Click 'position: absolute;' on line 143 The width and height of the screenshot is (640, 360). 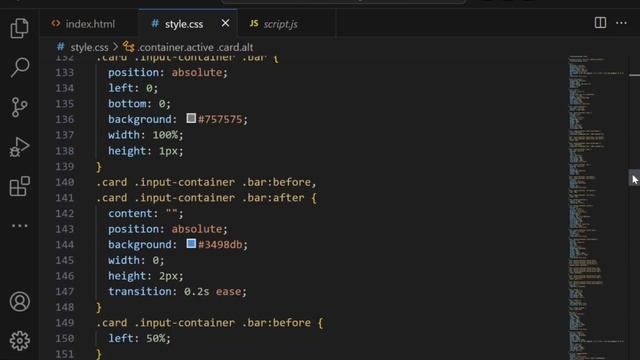click(168, 229)
